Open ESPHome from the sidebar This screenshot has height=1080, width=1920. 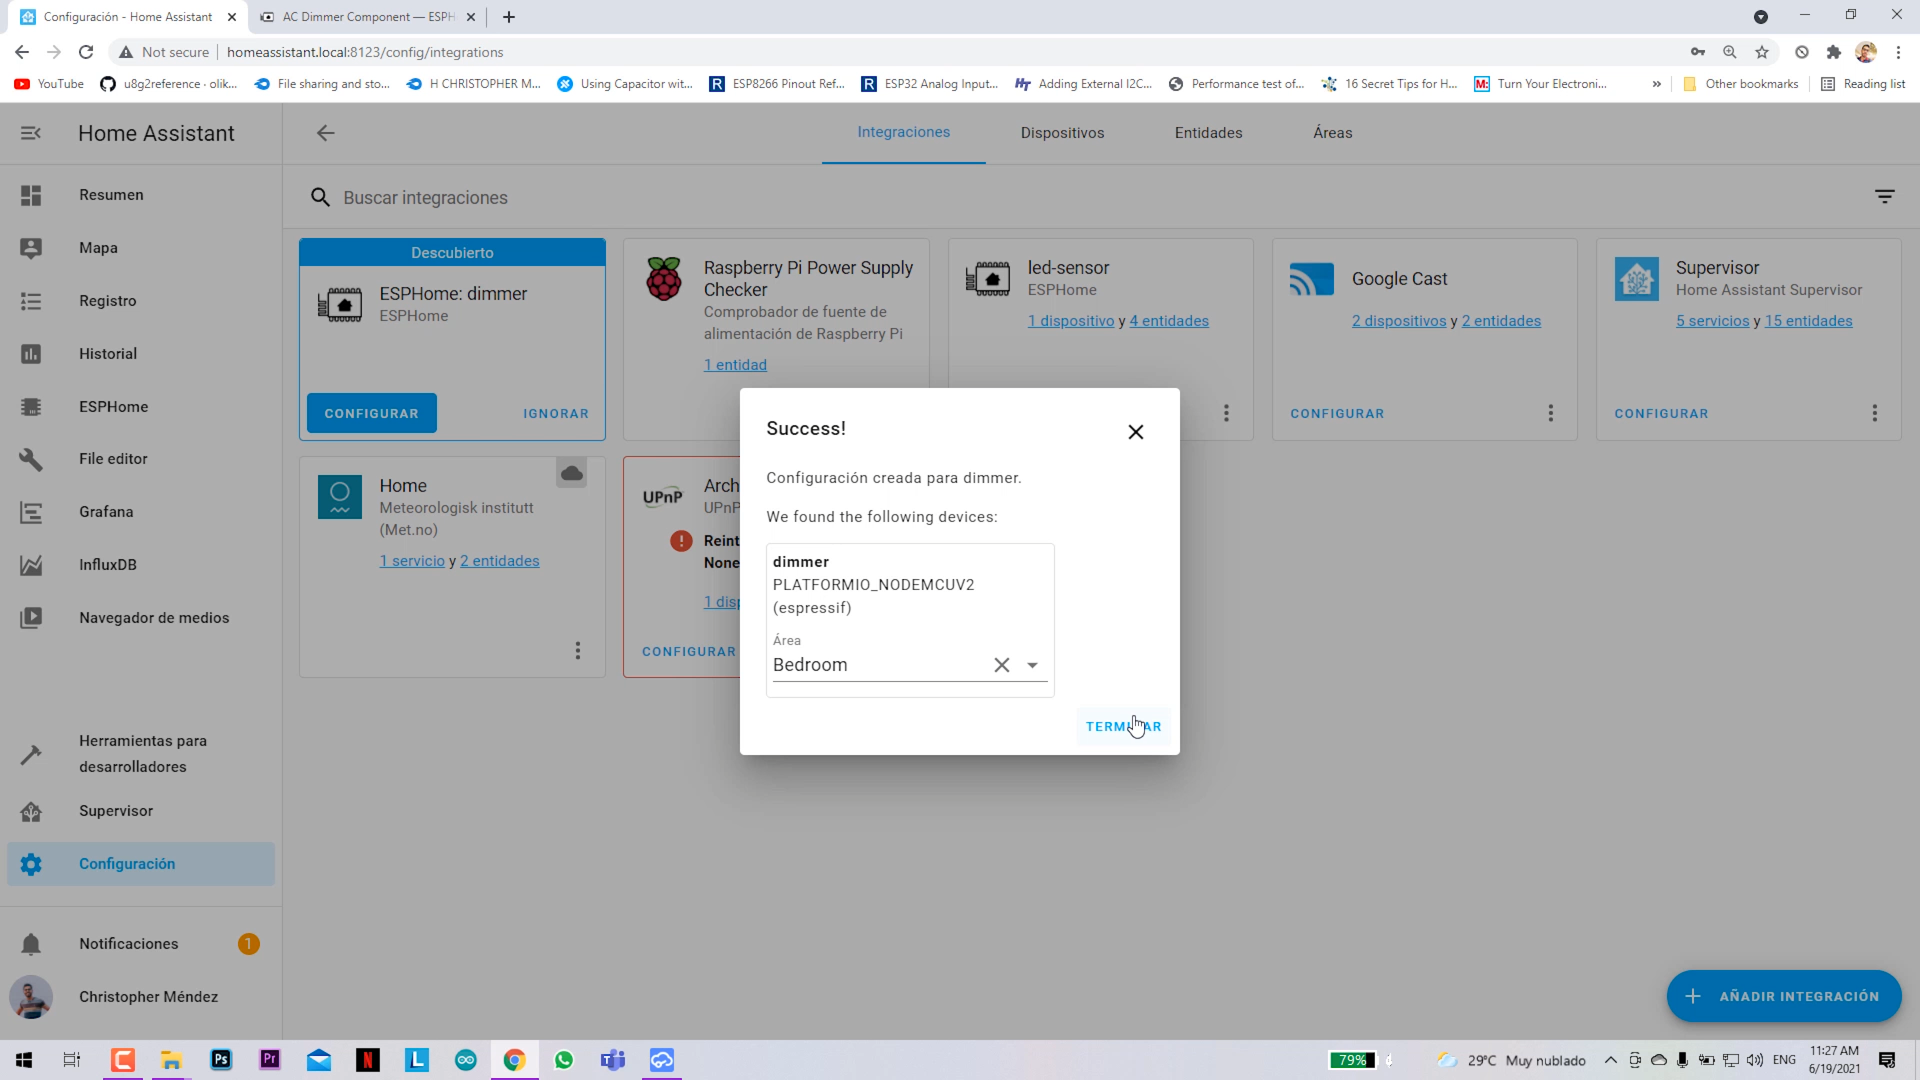pyautogui.click(x=113, y=407)
